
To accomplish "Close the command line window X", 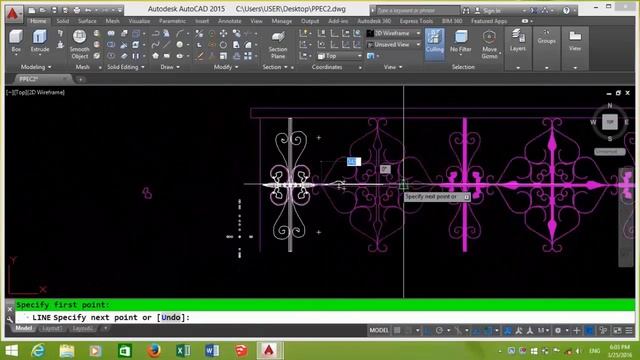I will coord(10,309).
